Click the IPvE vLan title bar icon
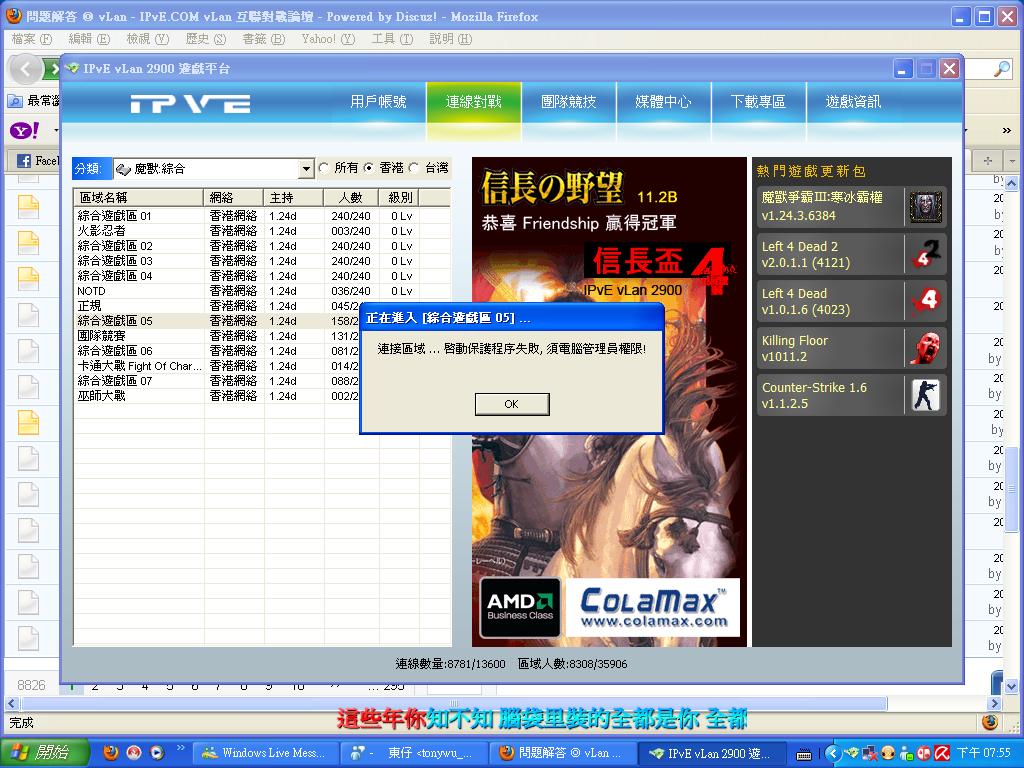This screenshot has height=768, width=1024. pyautogui.click(x=72, y=69)
